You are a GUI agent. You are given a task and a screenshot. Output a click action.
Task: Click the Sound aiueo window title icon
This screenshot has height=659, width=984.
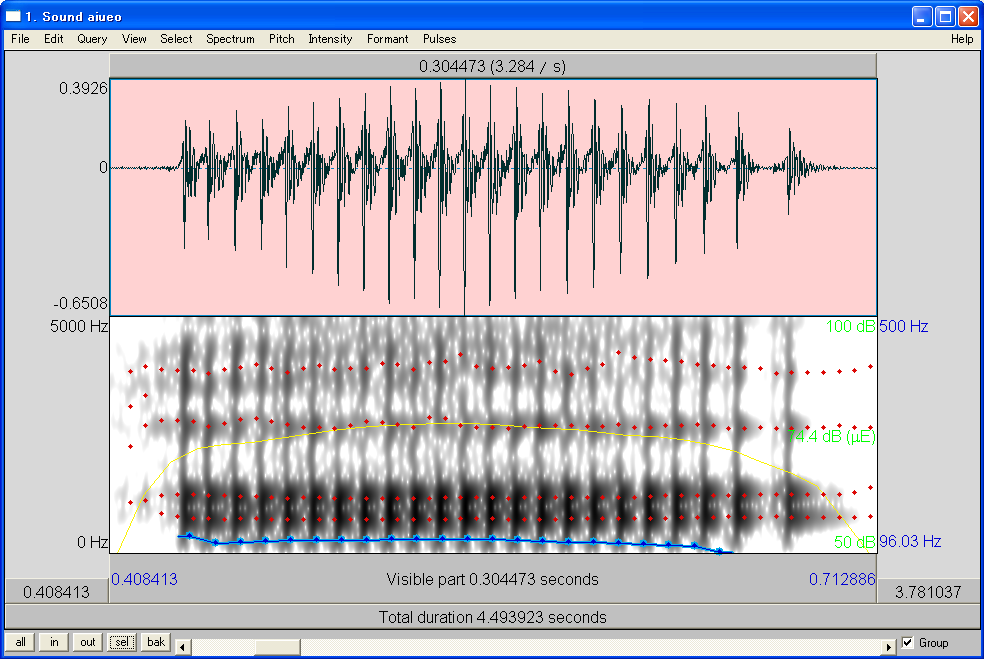click(x=13, y=16)
